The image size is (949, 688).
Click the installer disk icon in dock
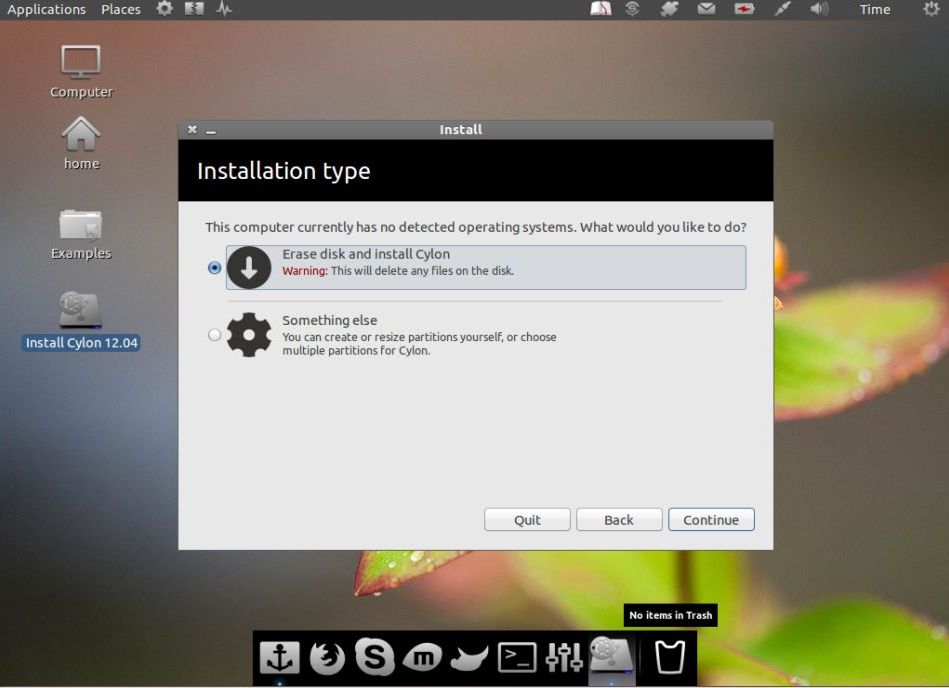click(611, 655)
